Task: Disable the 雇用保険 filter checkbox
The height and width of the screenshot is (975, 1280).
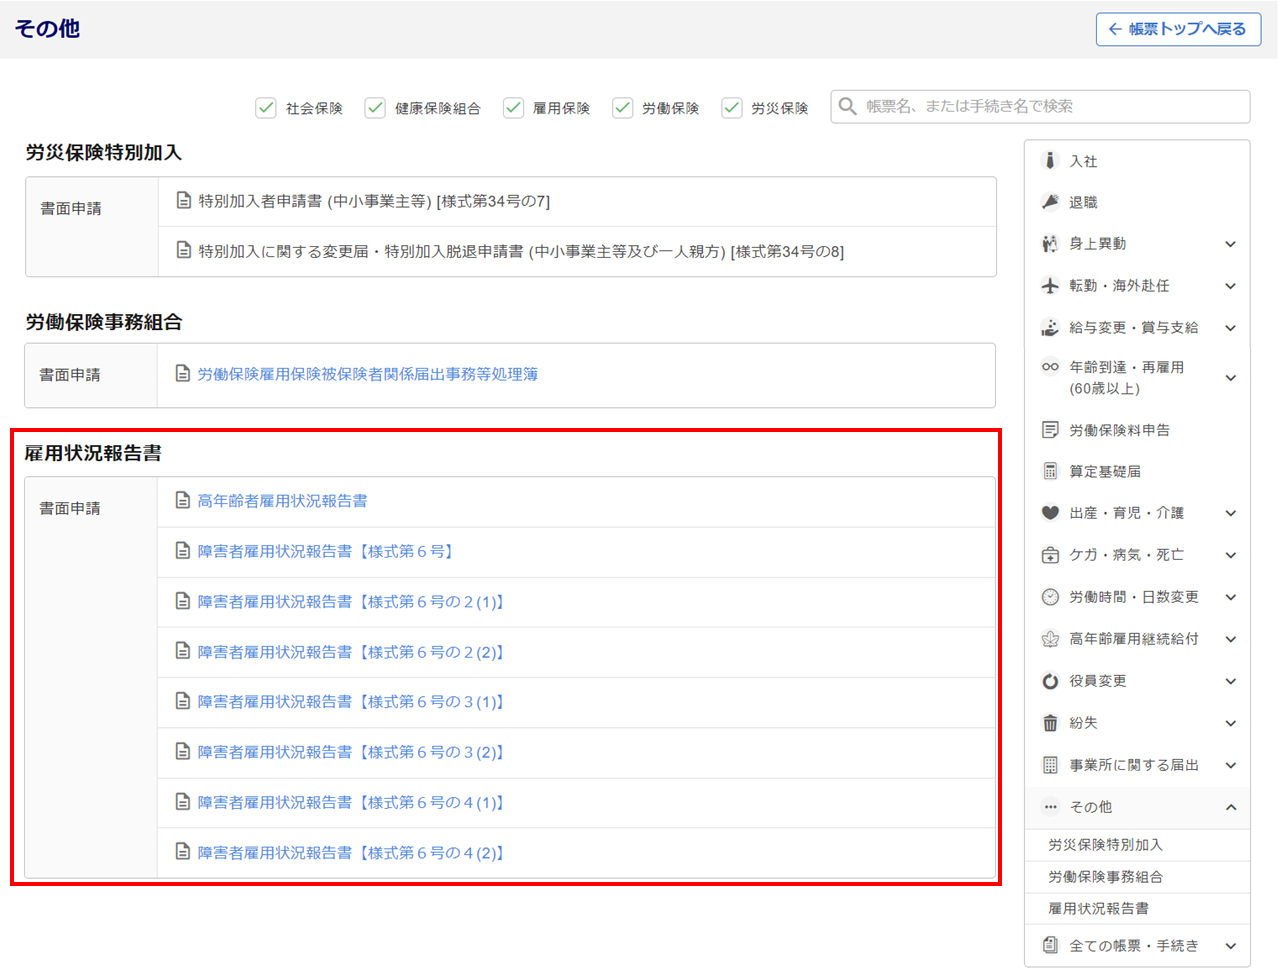Action: [513, 108]
